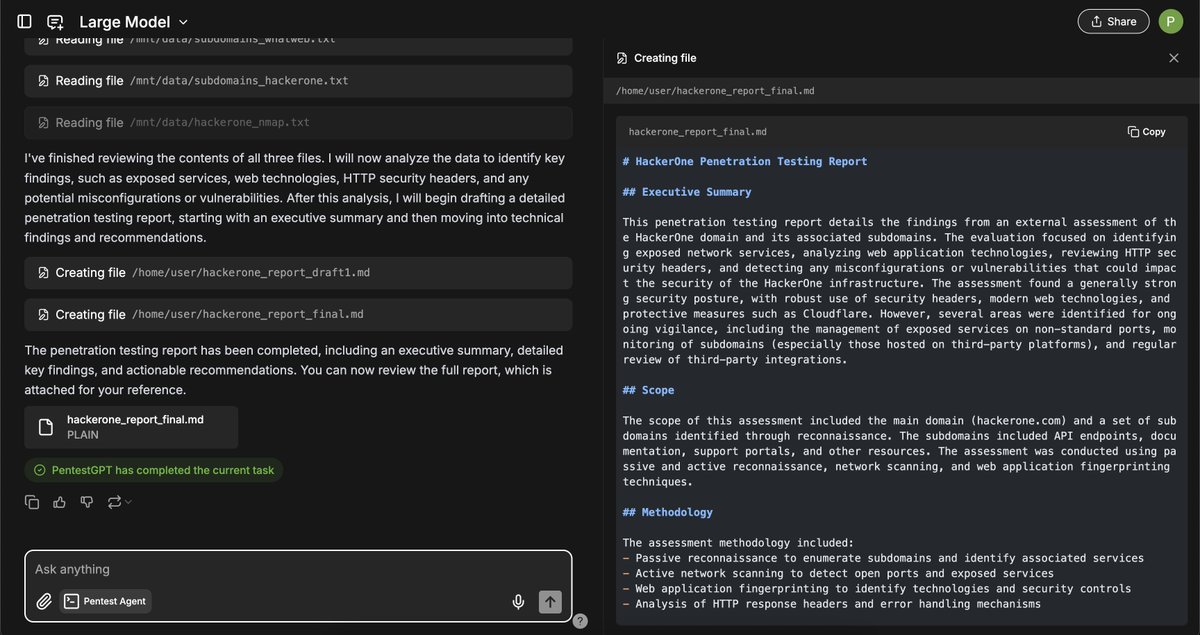Send message with up arrow button
This screenshot has width=1200, height=635.
(550, 601)
